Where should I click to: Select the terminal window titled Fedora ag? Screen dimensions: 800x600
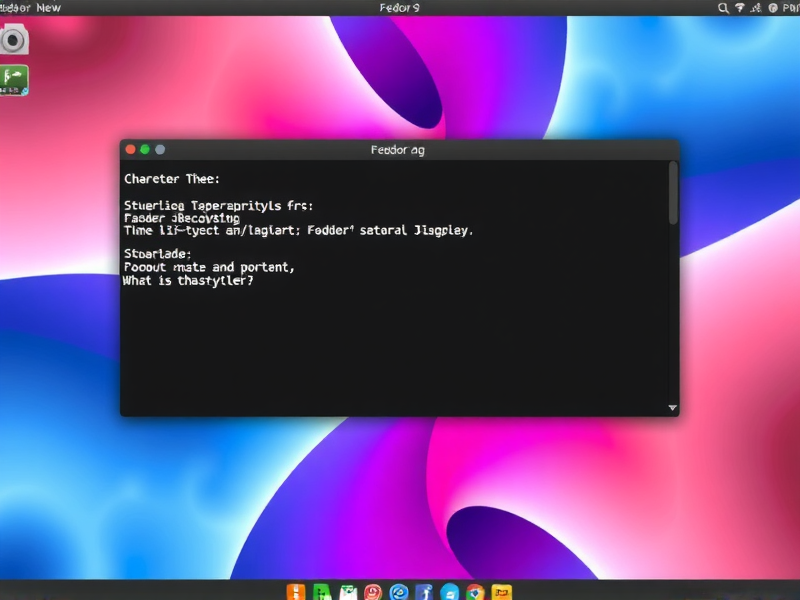(399, 150)
